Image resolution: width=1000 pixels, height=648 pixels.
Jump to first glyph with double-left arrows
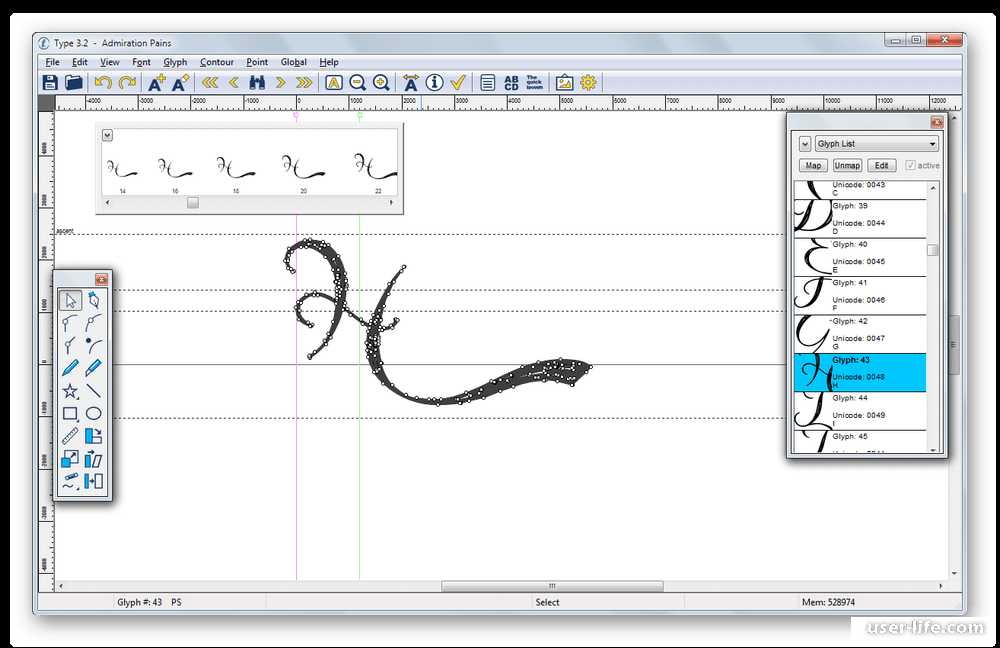[210, 82]
